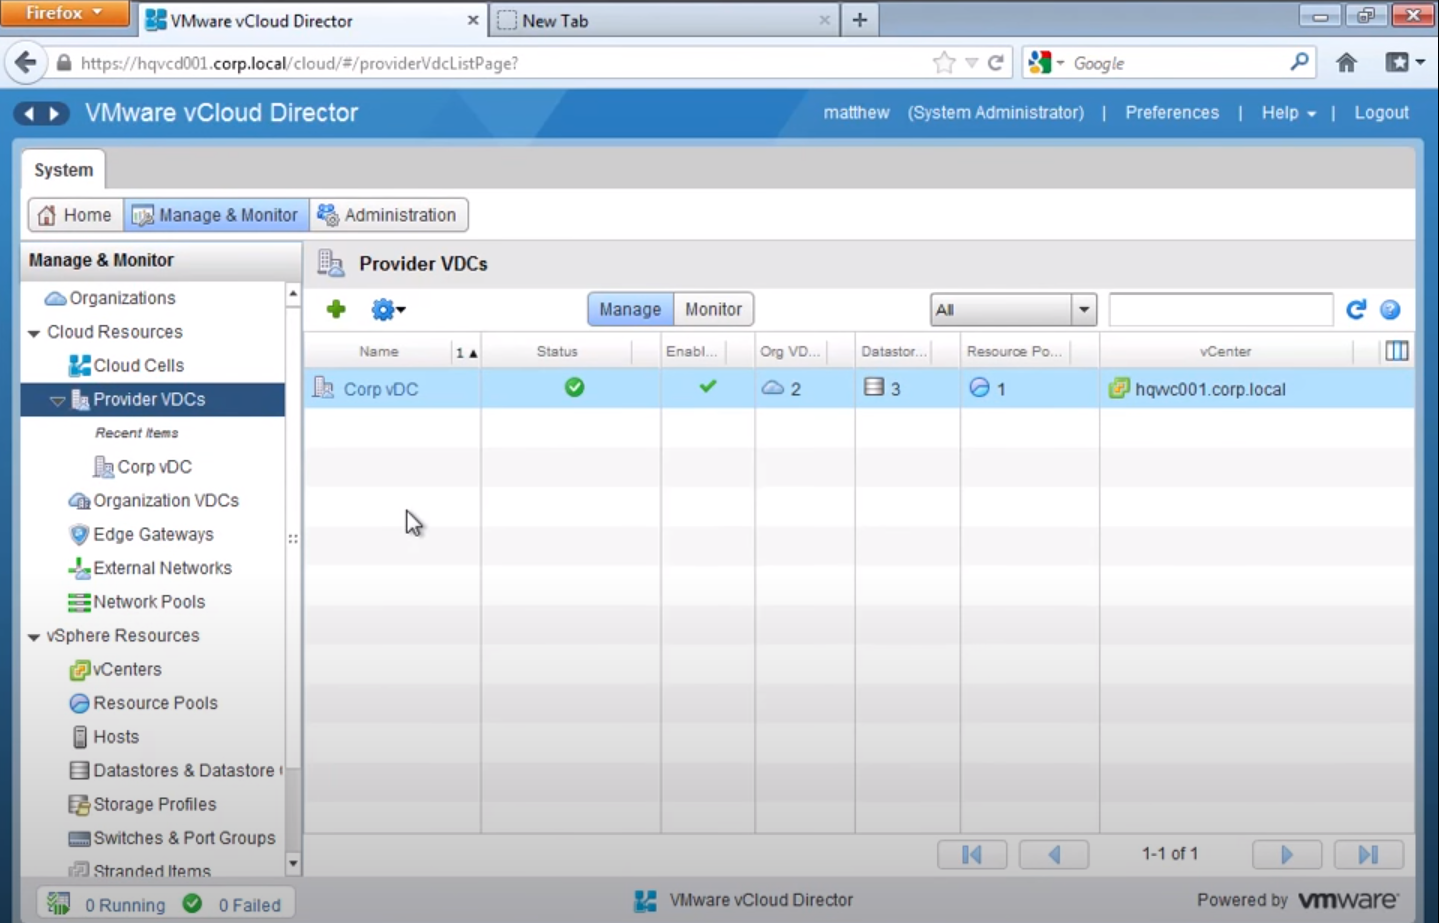The height and width of the screenshot is (923, 1439).
Task: Open Preferences
Action: [x=1172, y=113]
